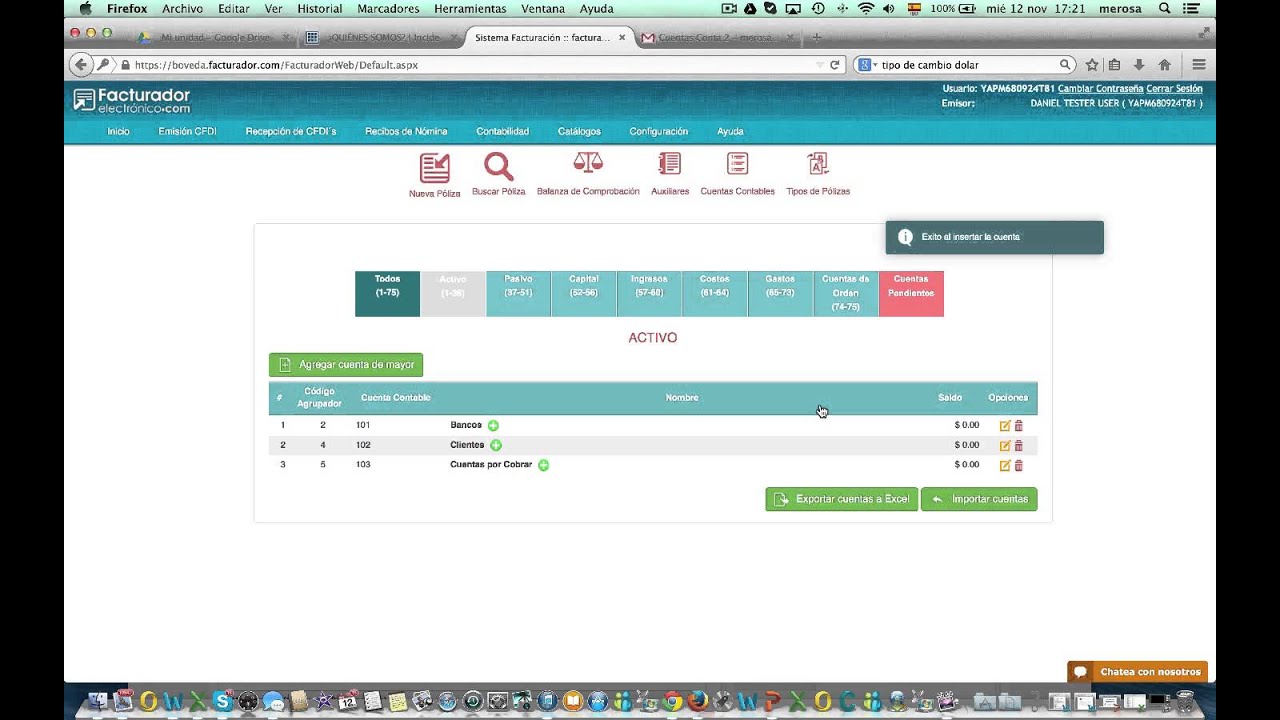Edit the Clientes account row

coord(1005,445)
